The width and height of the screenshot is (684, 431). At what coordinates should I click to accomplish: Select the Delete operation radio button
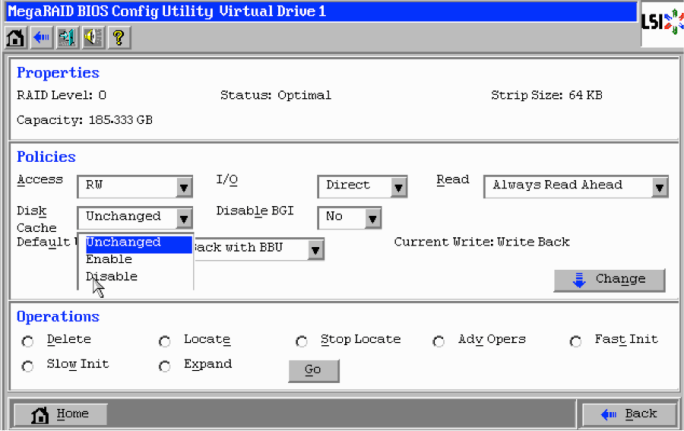point(28,342)
